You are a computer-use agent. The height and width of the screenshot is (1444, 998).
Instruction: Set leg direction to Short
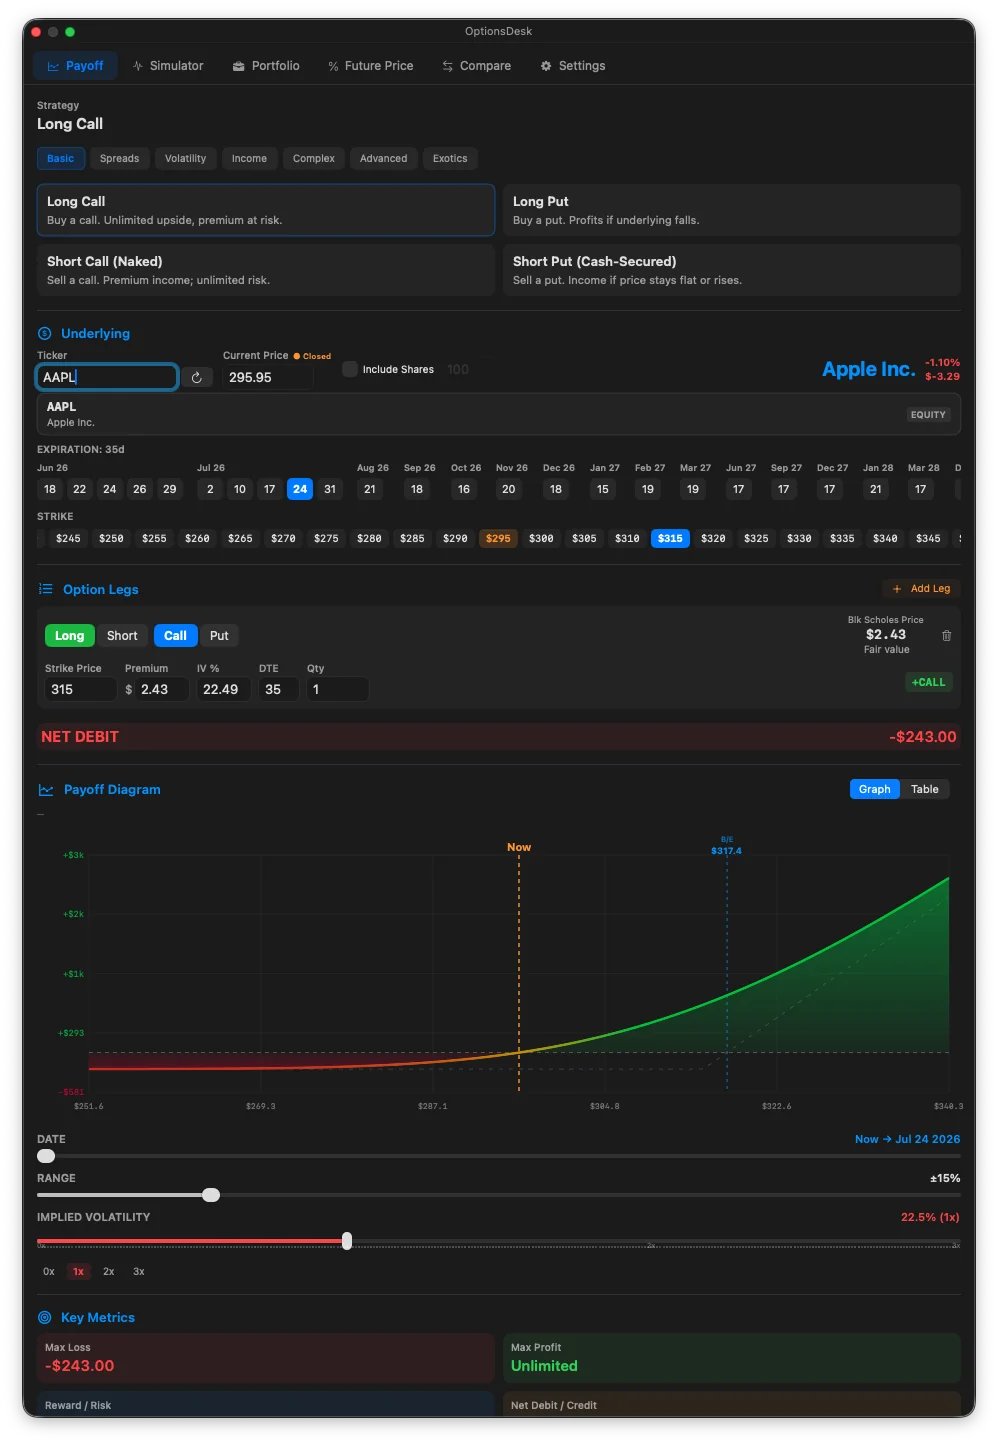coord(122,636)
